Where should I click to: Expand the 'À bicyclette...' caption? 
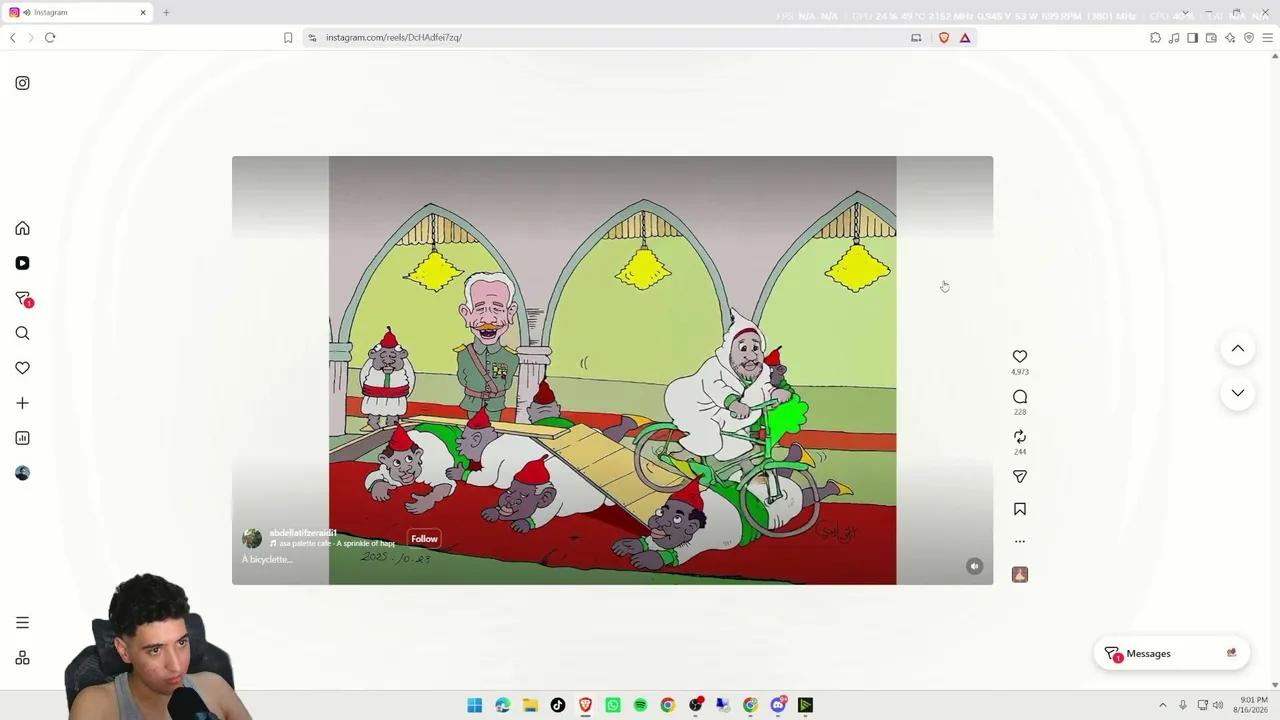[x=267, y=560]
